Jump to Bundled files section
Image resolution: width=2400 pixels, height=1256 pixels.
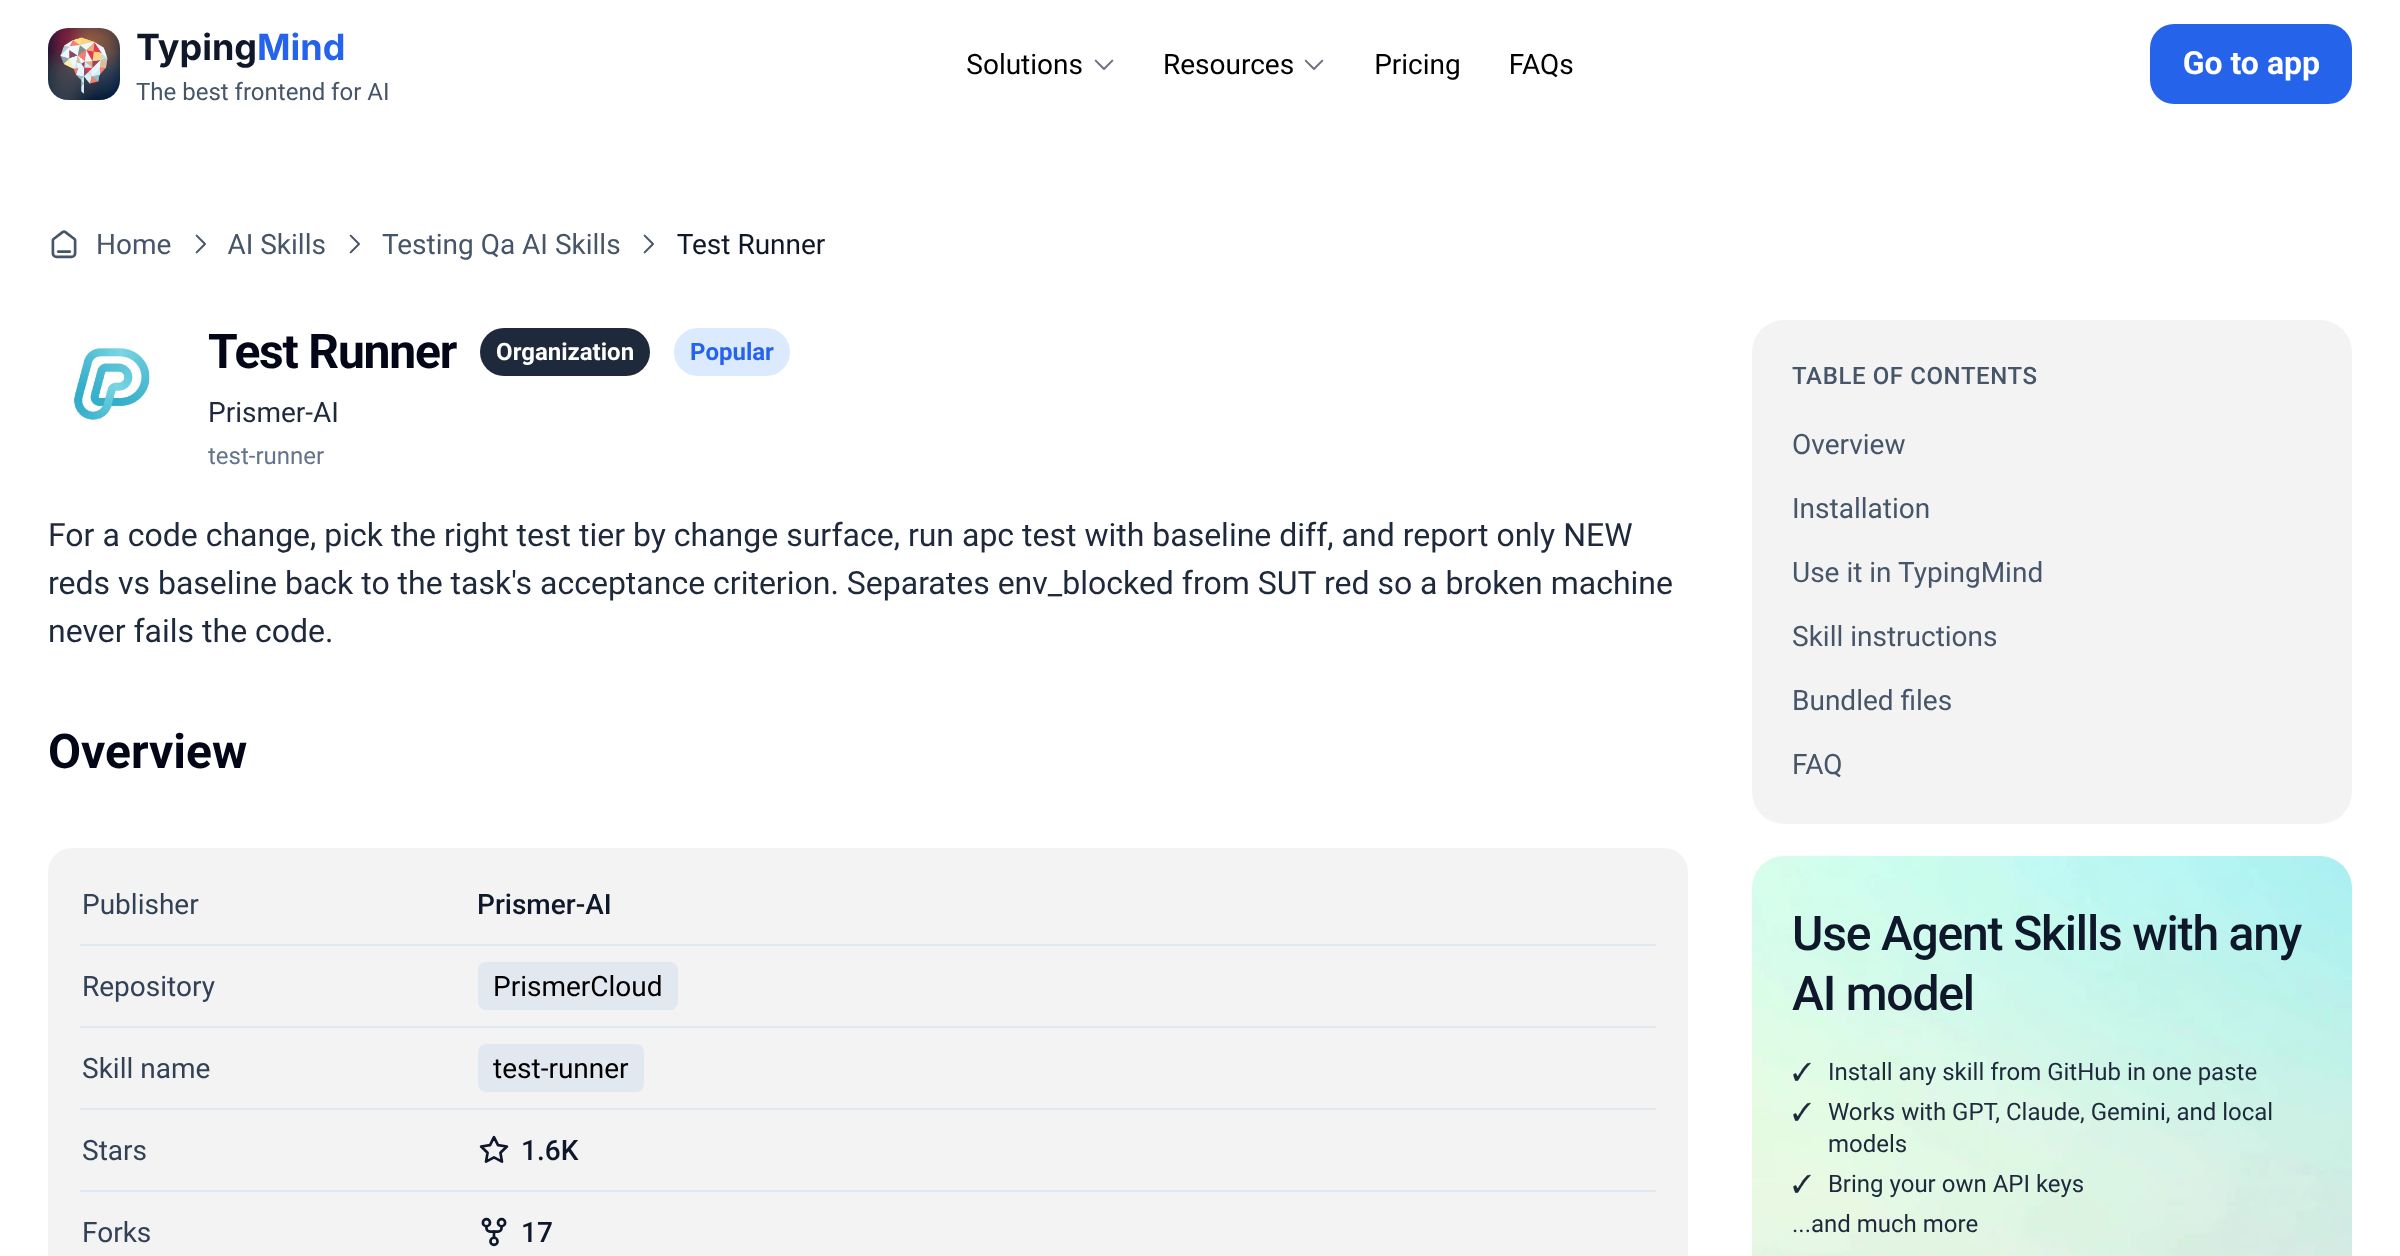pos(1872,700)
